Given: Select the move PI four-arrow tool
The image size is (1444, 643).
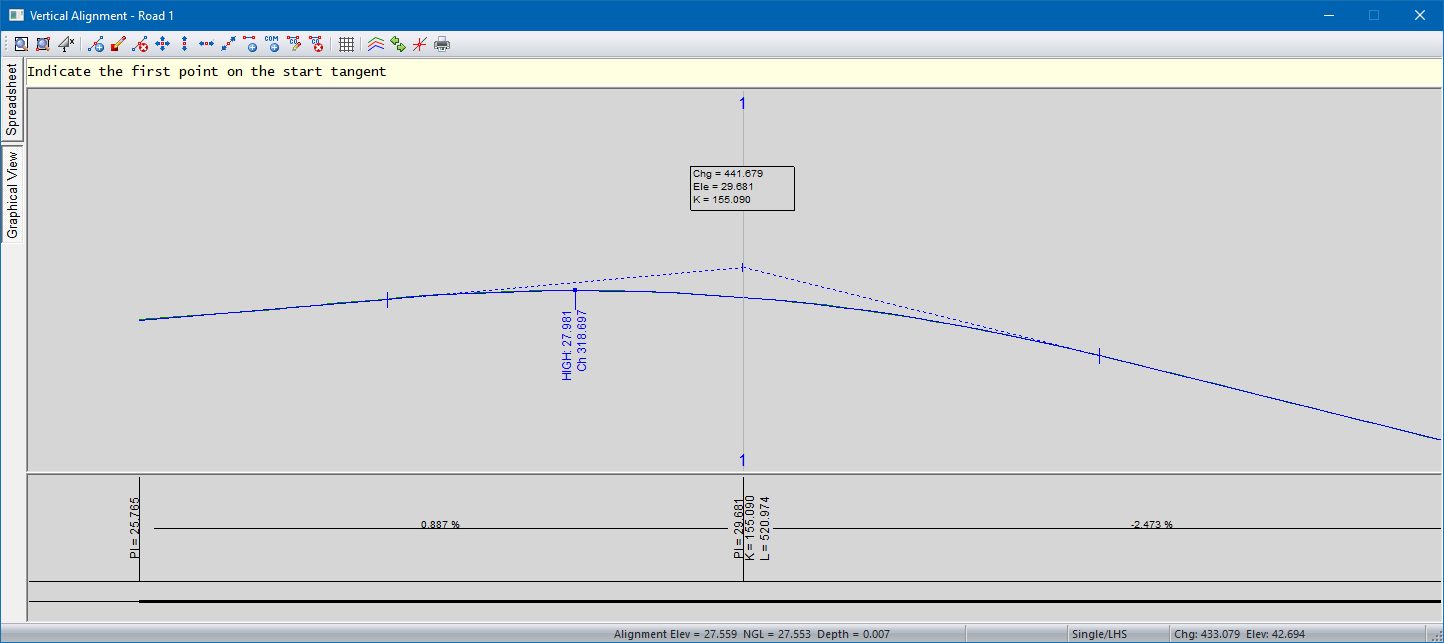Looking at the screenshot, I should tap(162, 44).
